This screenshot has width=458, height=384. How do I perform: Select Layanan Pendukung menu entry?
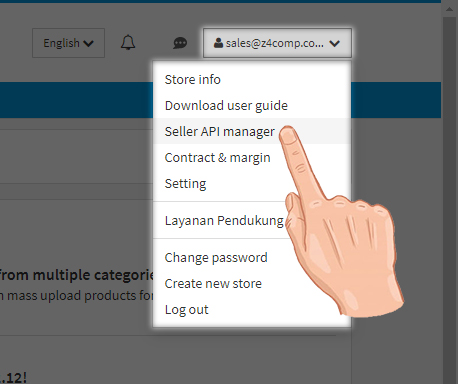click(x=252, y=220)
